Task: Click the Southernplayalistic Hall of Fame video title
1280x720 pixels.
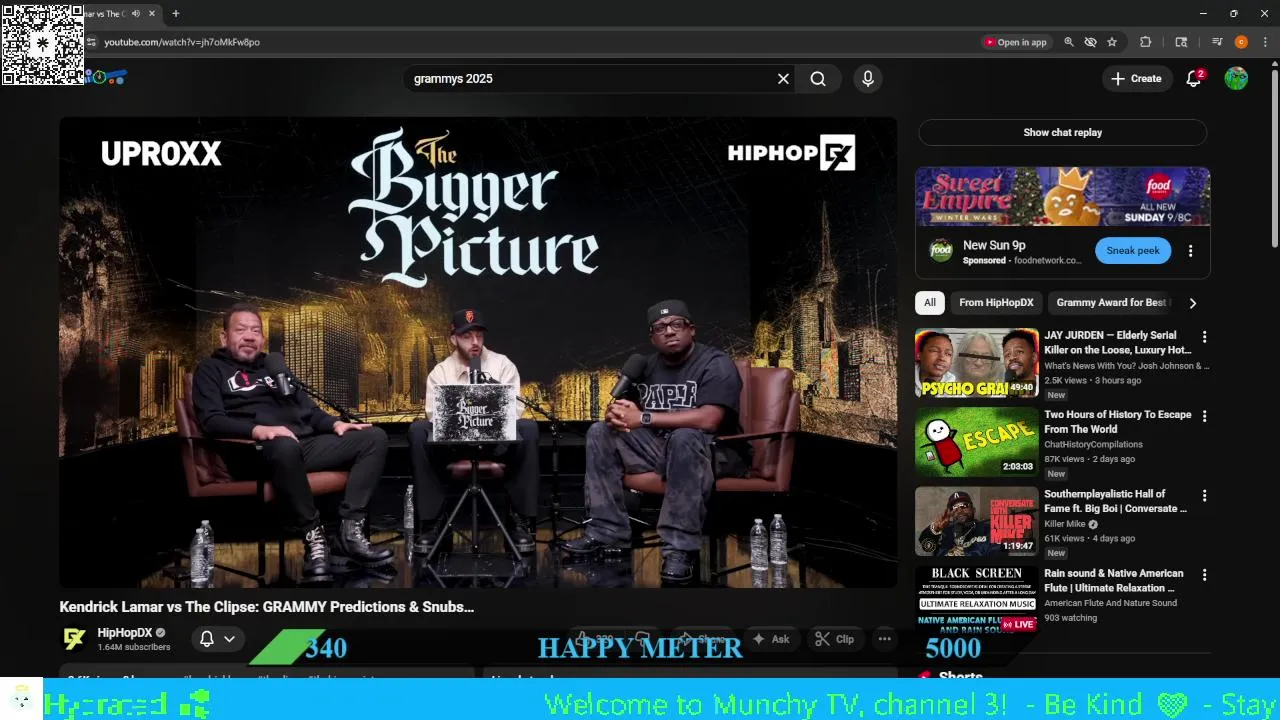Action: click(1117, 501)
